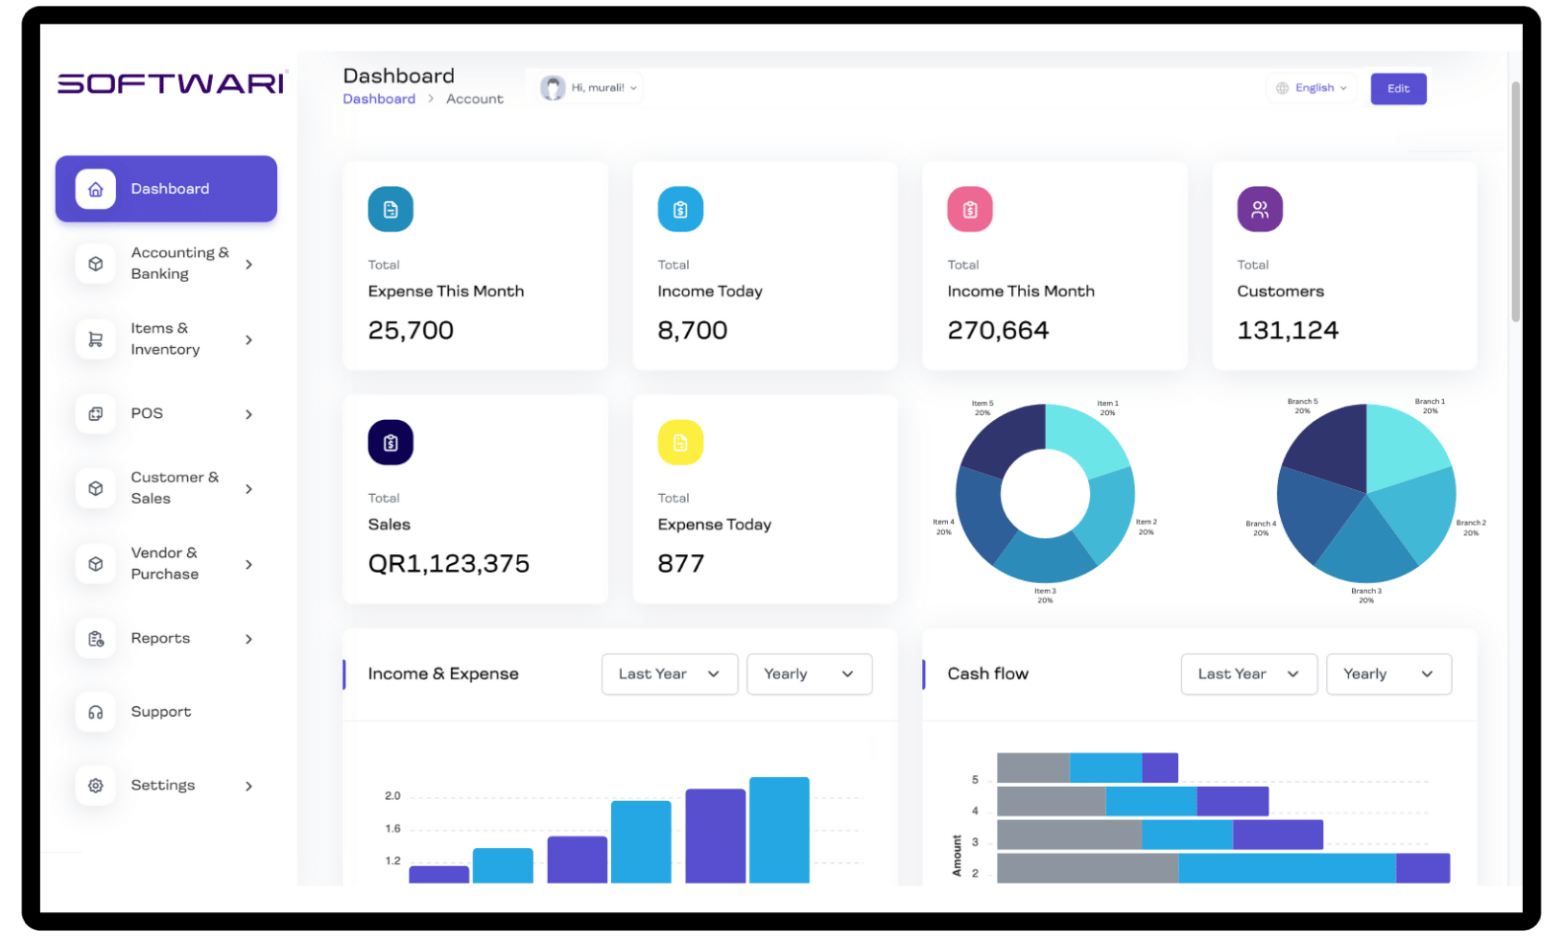
Task: Open Cash flow Last Year dropdown
Action: (1249, 675)
